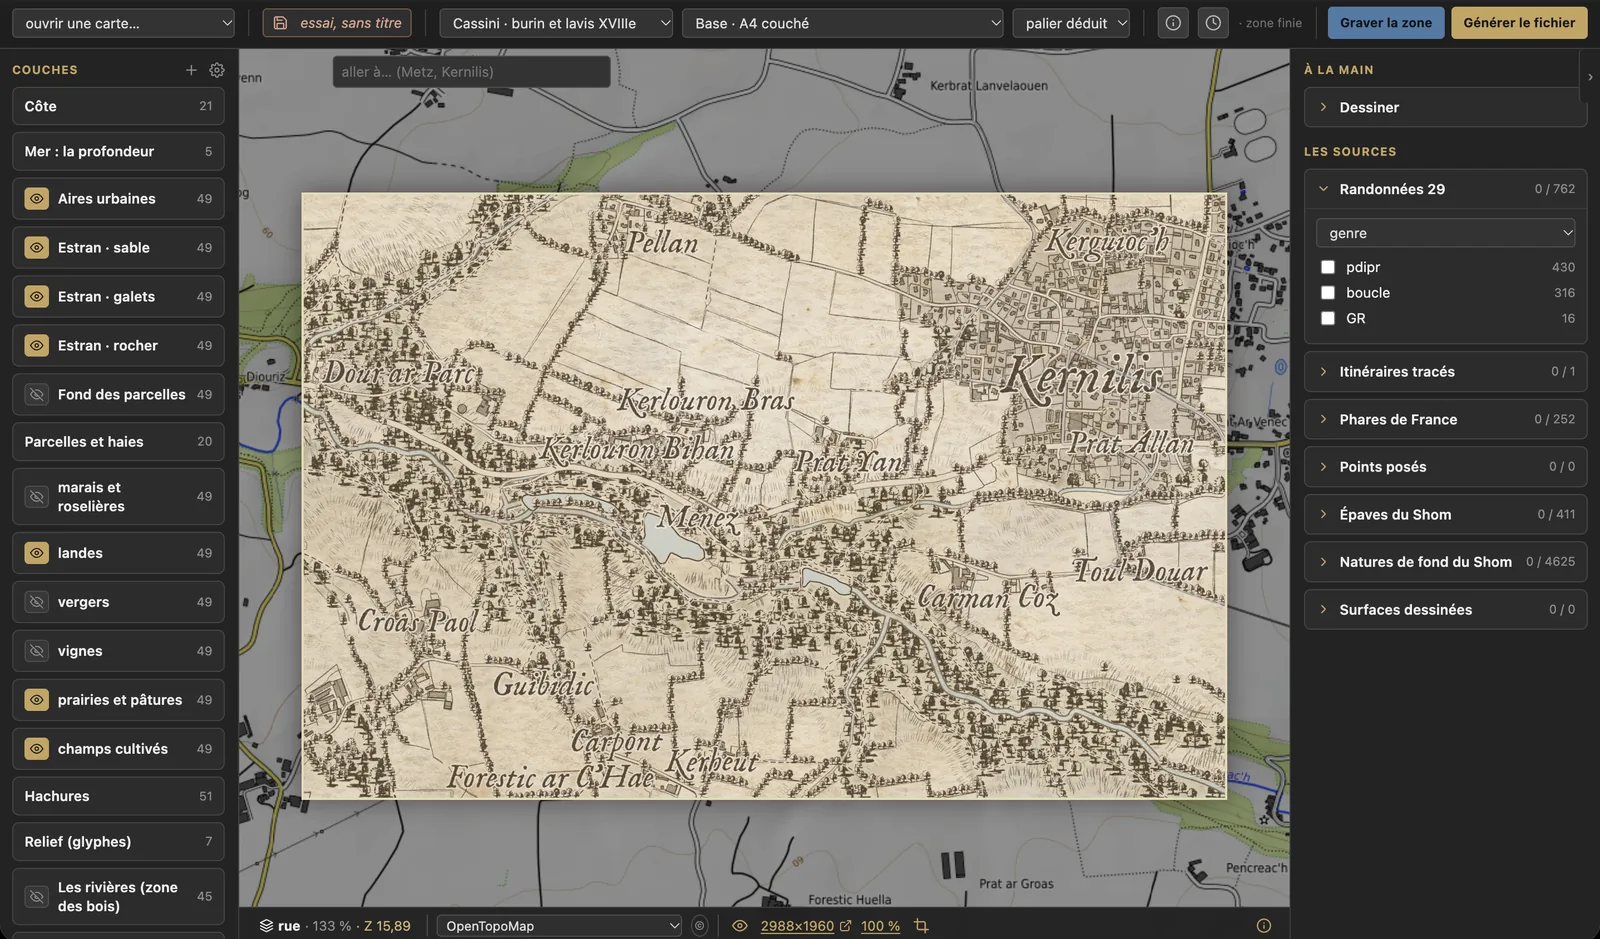Click the Générer le fichier button

click(x=1519, y=23)
